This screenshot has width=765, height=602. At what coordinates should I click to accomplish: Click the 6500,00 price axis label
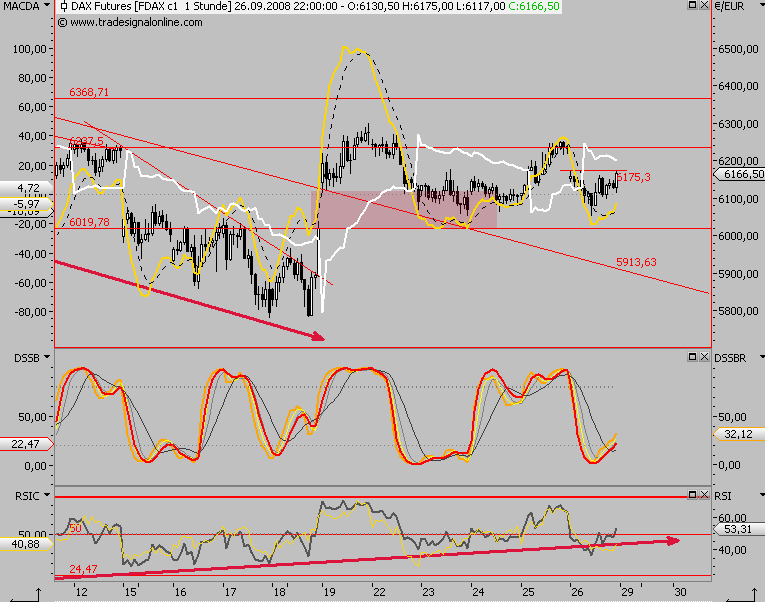pos(739,49)
